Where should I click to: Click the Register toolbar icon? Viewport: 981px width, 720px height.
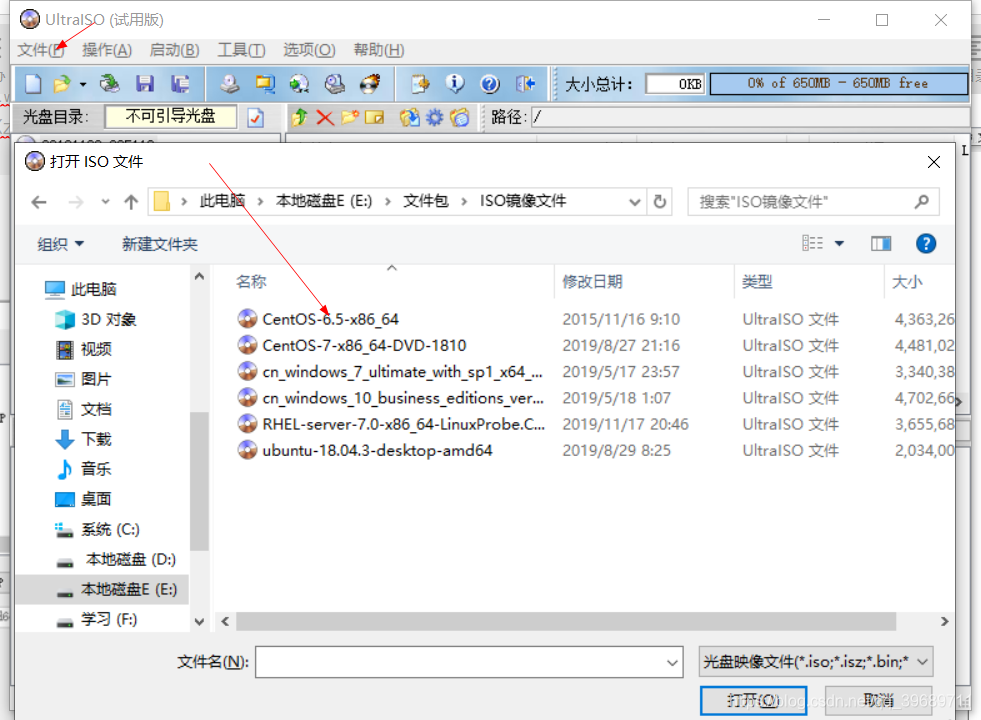[420, 84]
